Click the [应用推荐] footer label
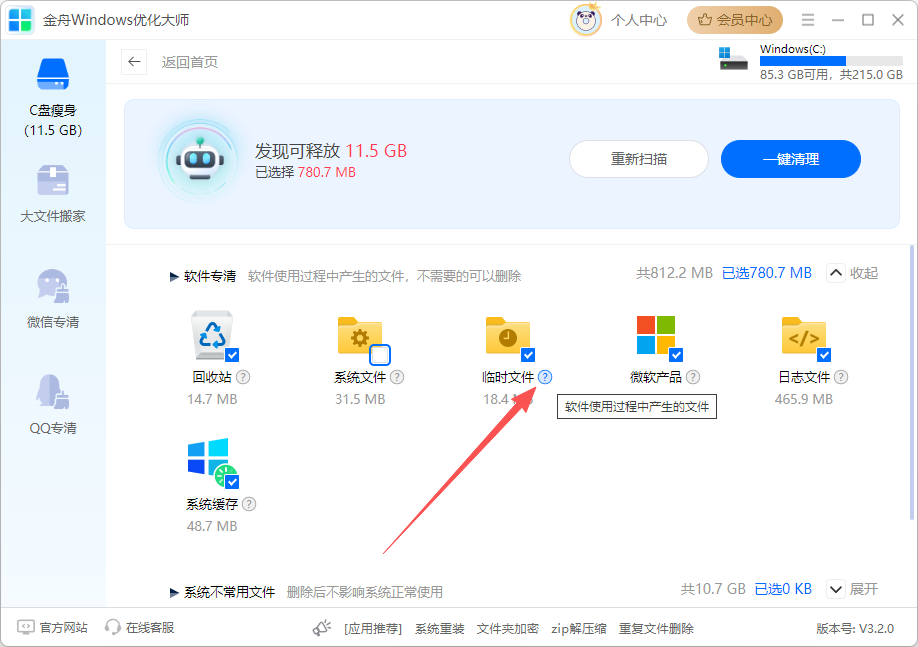This screenshot has height=647, width=918. [373, 629]
